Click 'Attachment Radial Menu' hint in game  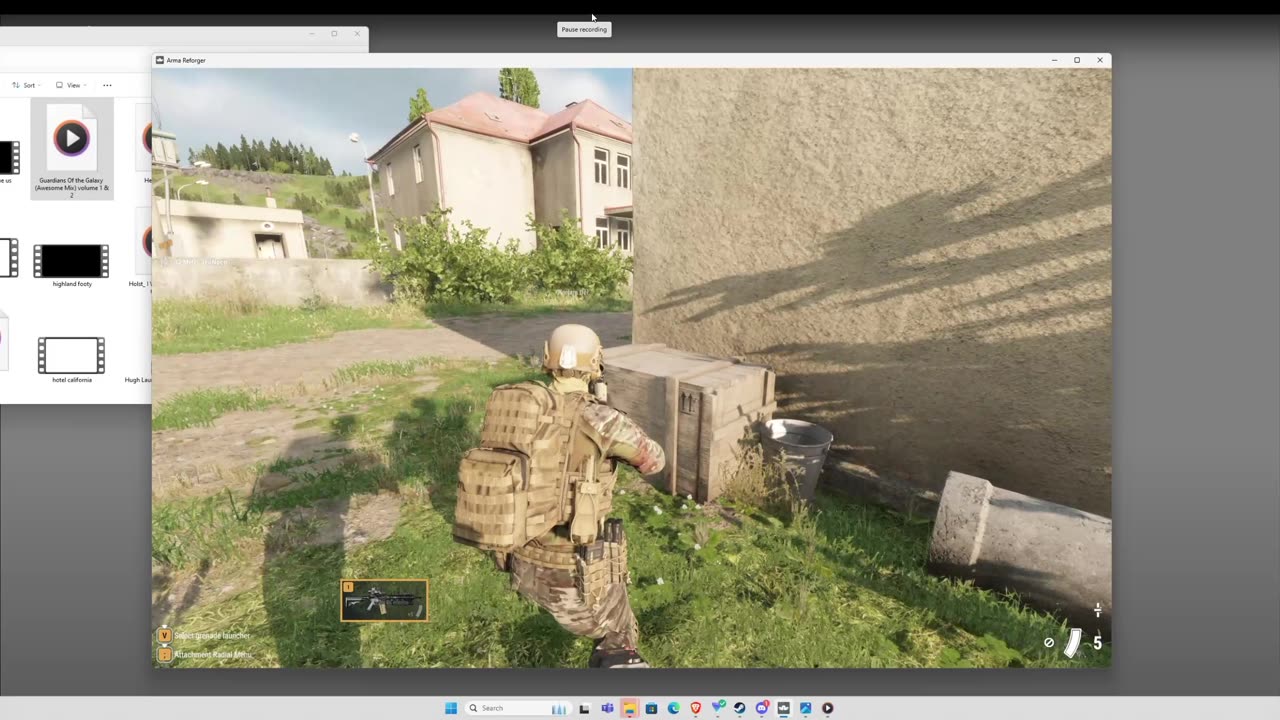pos(213,655)
